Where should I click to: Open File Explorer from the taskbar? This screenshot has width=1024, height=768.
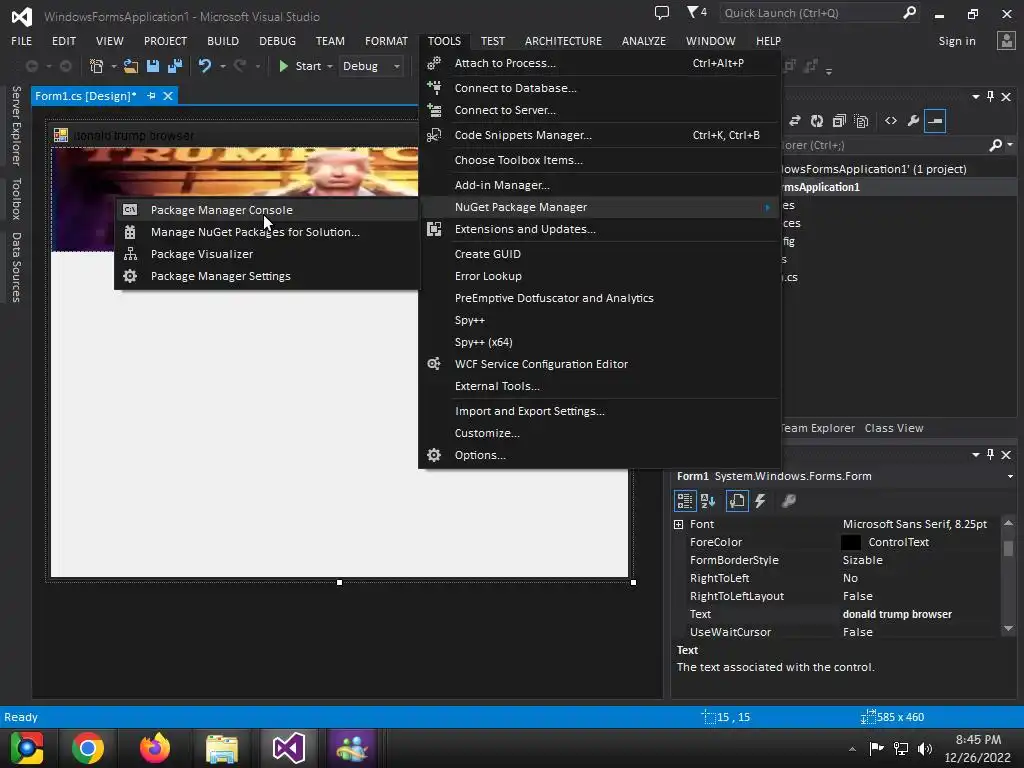(x=222, y=748)
